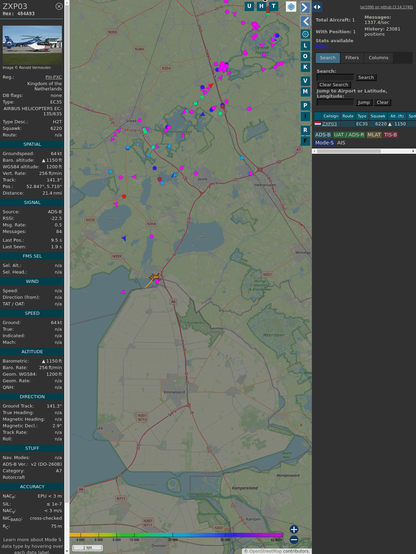Zoom out with the minus icon
The height and width of the screenshot is (554, 416).
coord(294,540)
